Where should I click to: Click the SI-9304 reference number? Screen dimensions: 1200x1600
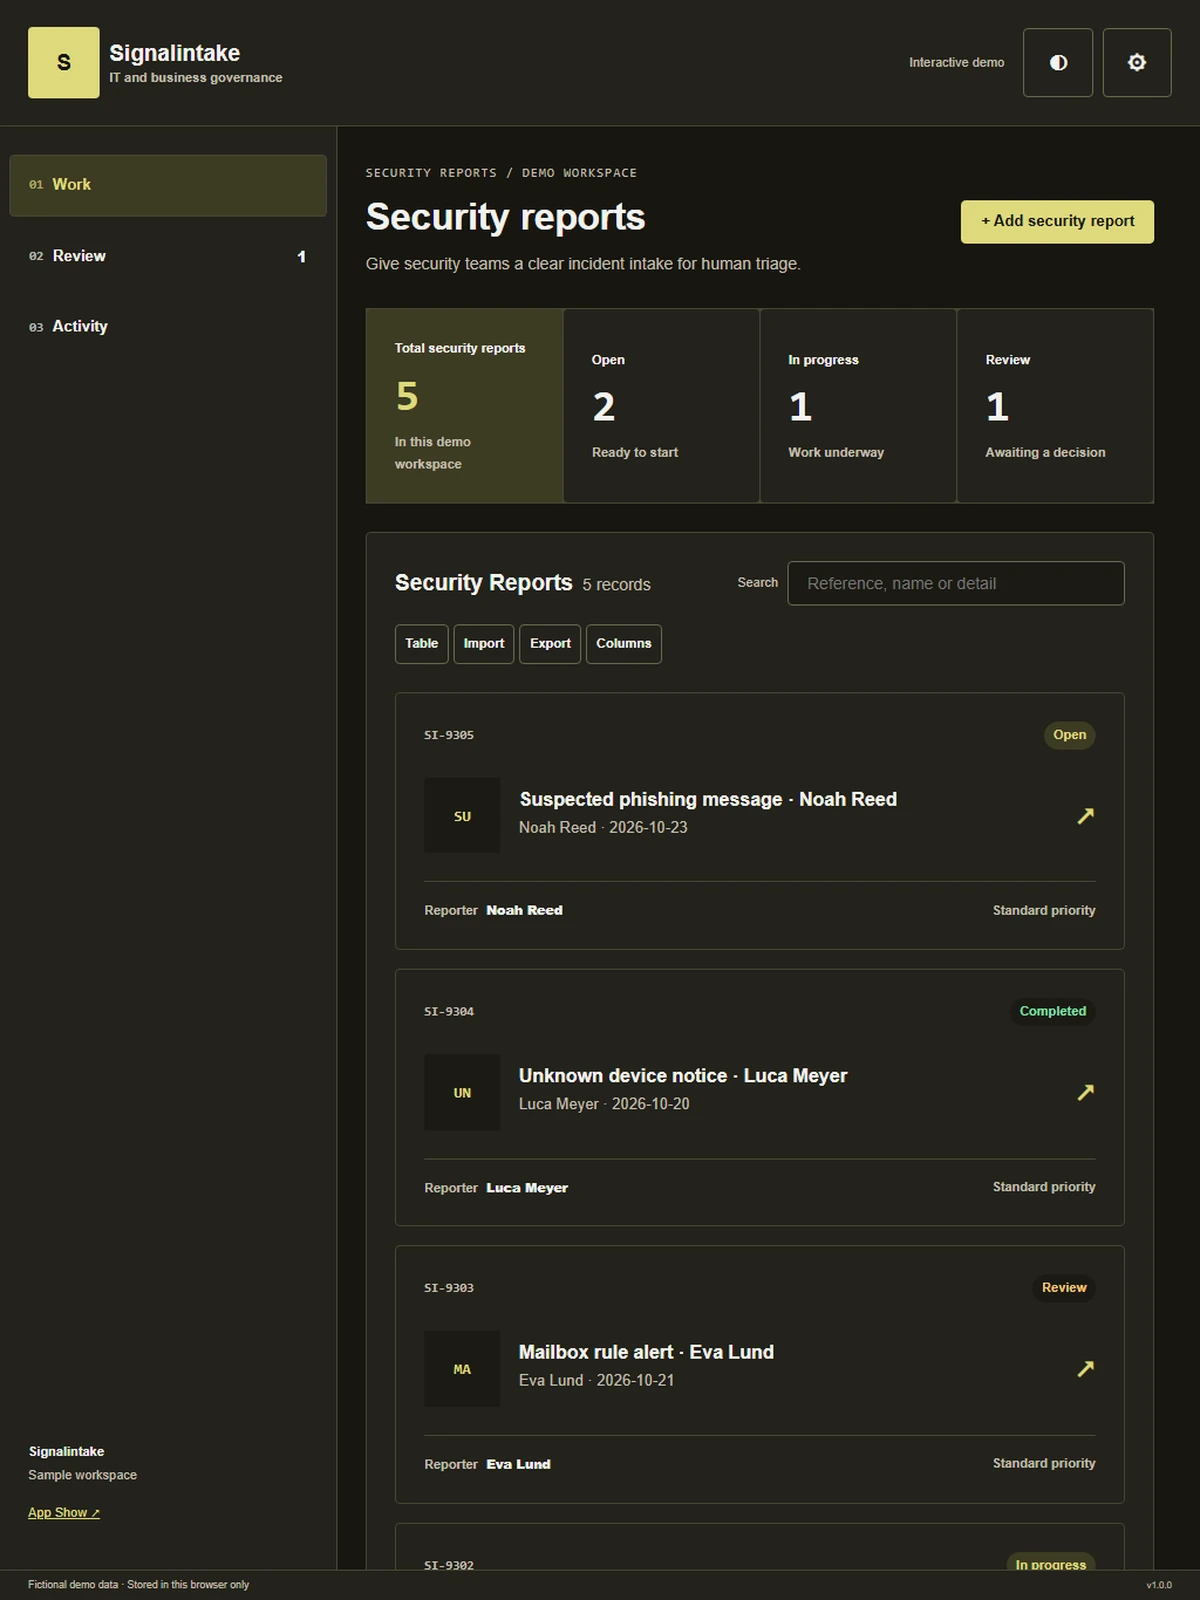449,1012
